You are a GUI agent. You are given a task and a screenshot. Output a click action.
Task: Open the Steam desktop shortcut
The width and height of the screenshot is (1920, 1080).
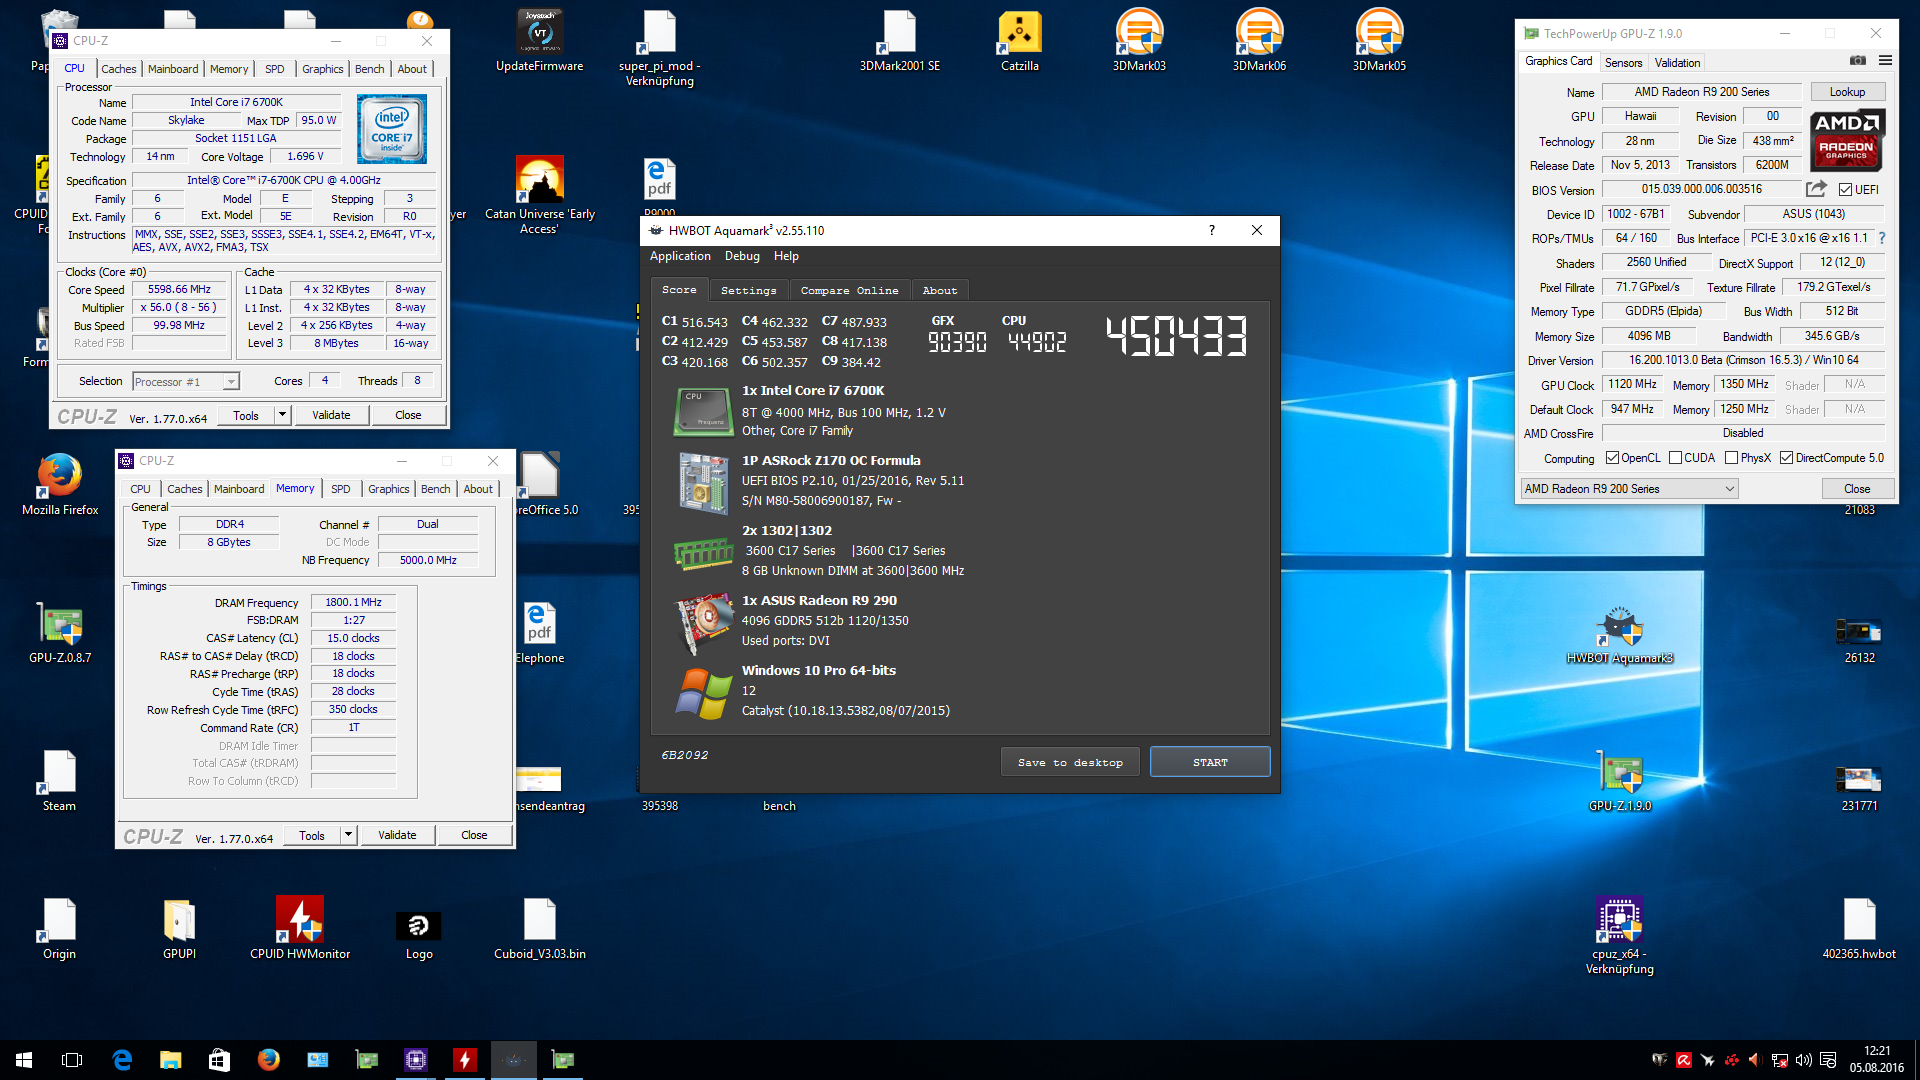[59, 780]
